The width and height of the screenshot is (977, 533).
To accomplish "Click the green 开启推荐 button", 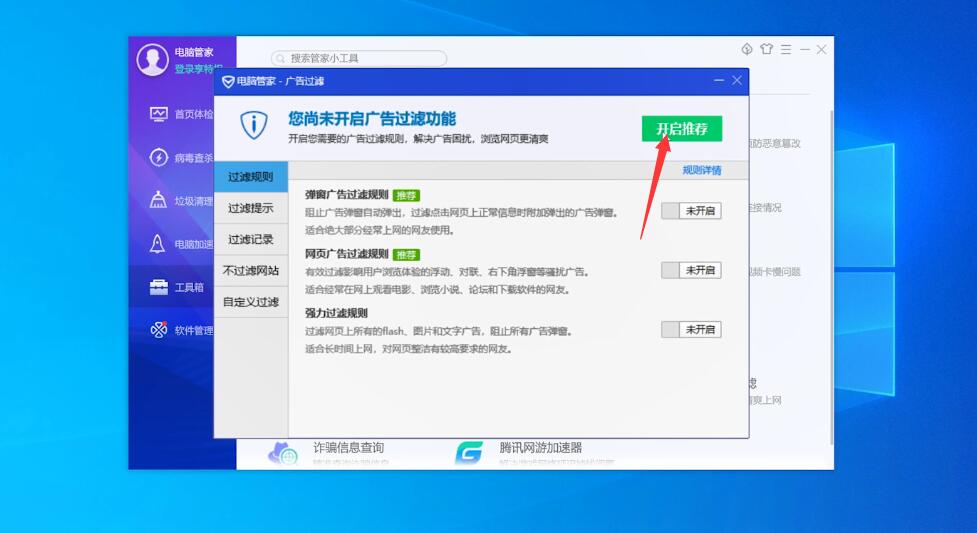I will (x=682, y=128).
